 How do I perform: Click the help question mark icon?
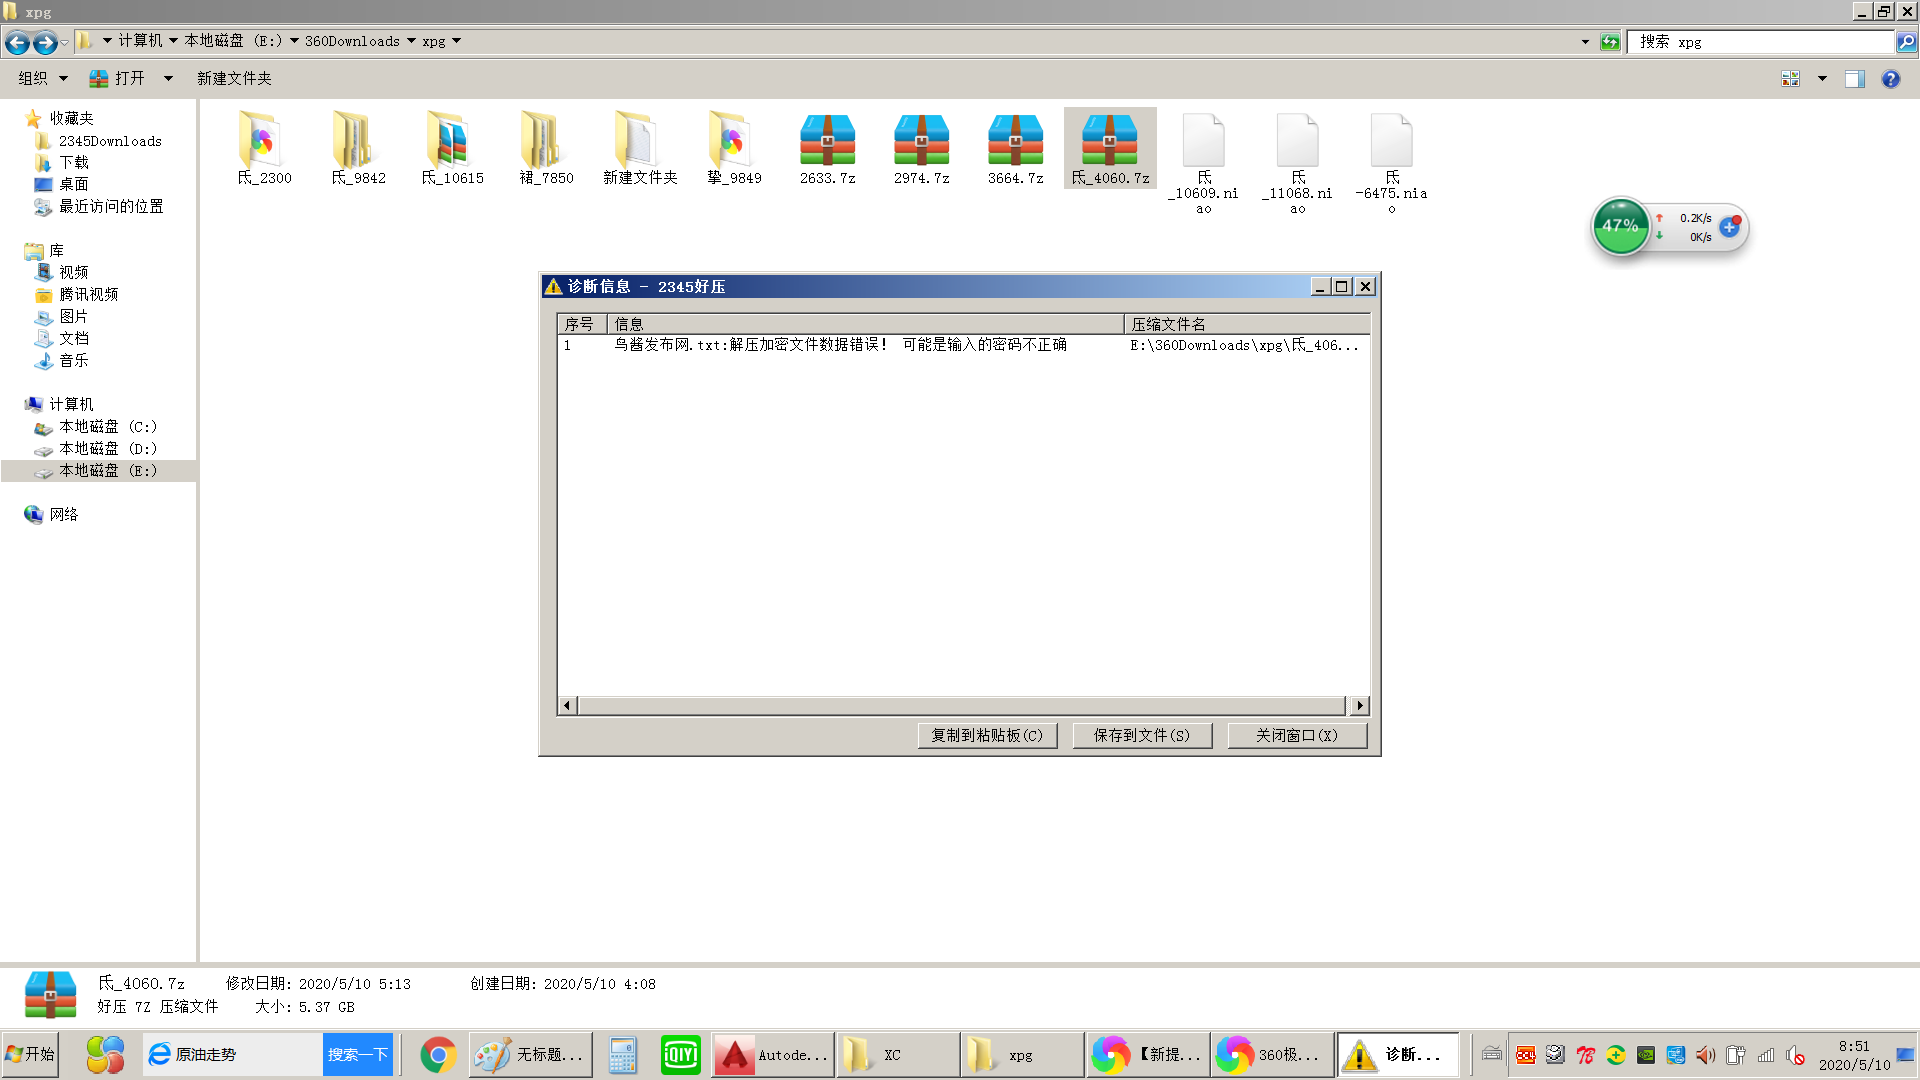click(1890, 79)
